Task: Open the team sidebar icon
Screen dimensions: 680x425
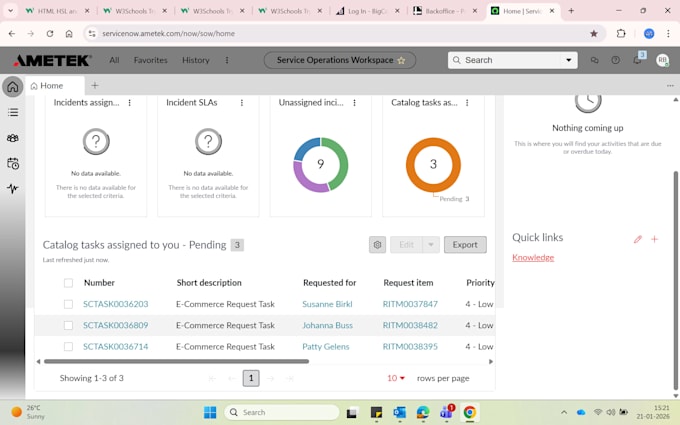Action: click(13, 138)
